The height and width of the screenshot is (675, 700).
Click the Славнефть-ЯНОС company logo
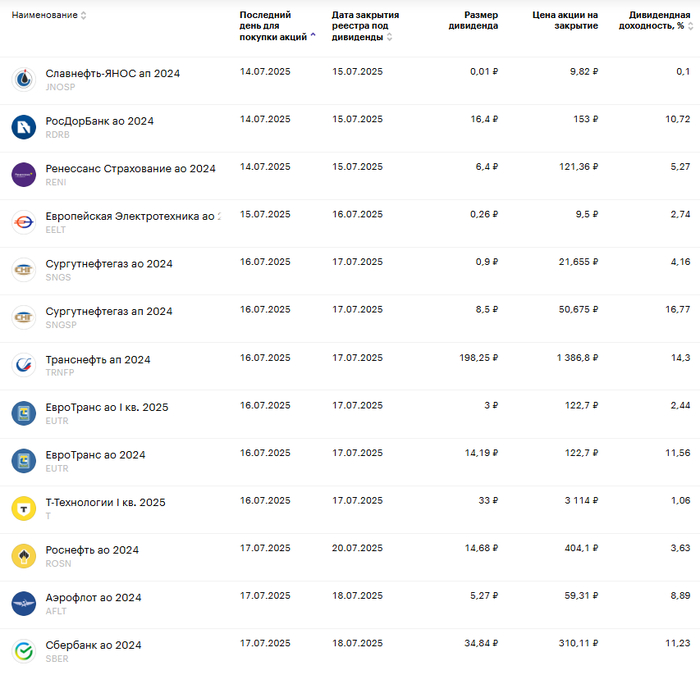pos(23,79)
